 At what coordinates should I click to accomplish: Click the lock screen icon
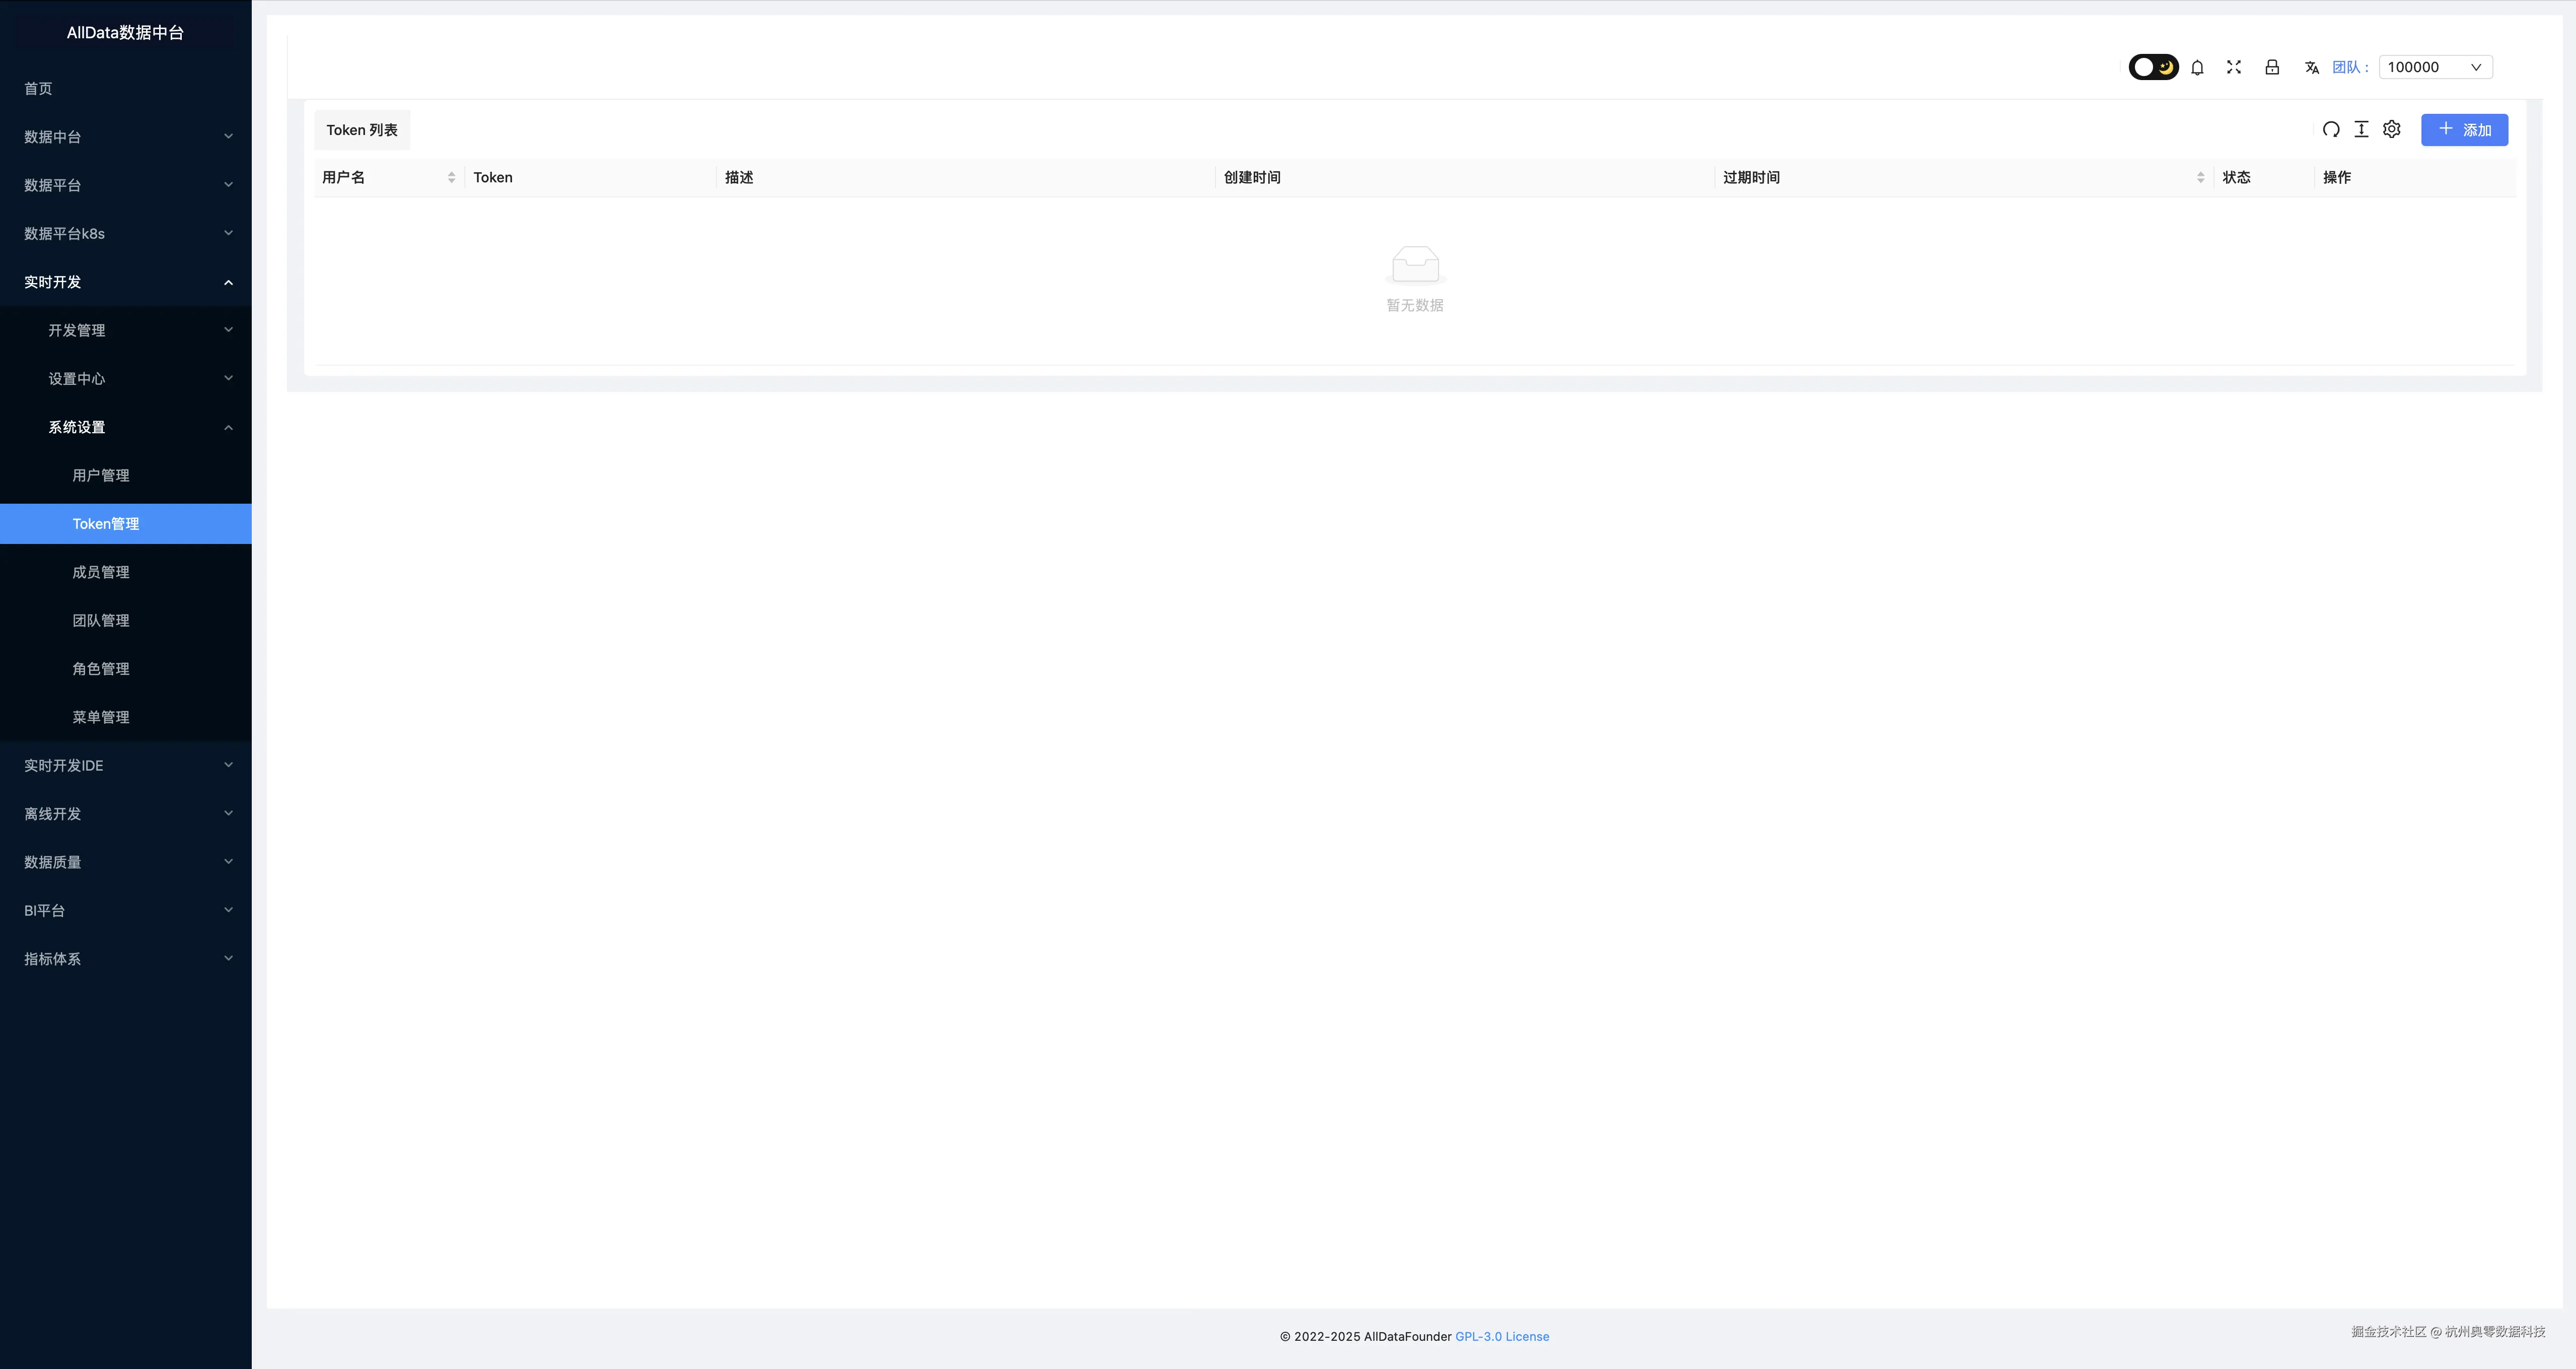(2272, 67)
